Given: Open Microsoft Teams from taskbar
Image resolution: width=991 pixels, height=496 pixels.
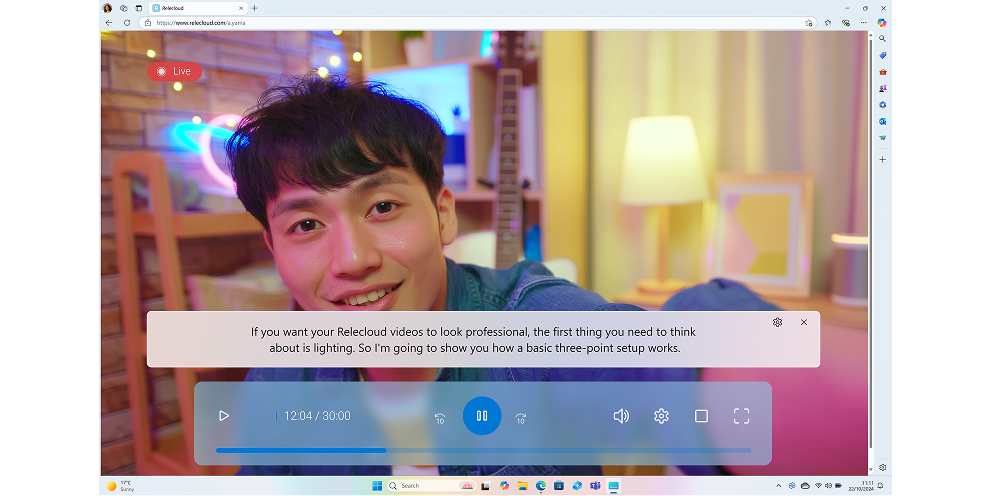Looking at the screenshot, I should [x=595, y=486].
